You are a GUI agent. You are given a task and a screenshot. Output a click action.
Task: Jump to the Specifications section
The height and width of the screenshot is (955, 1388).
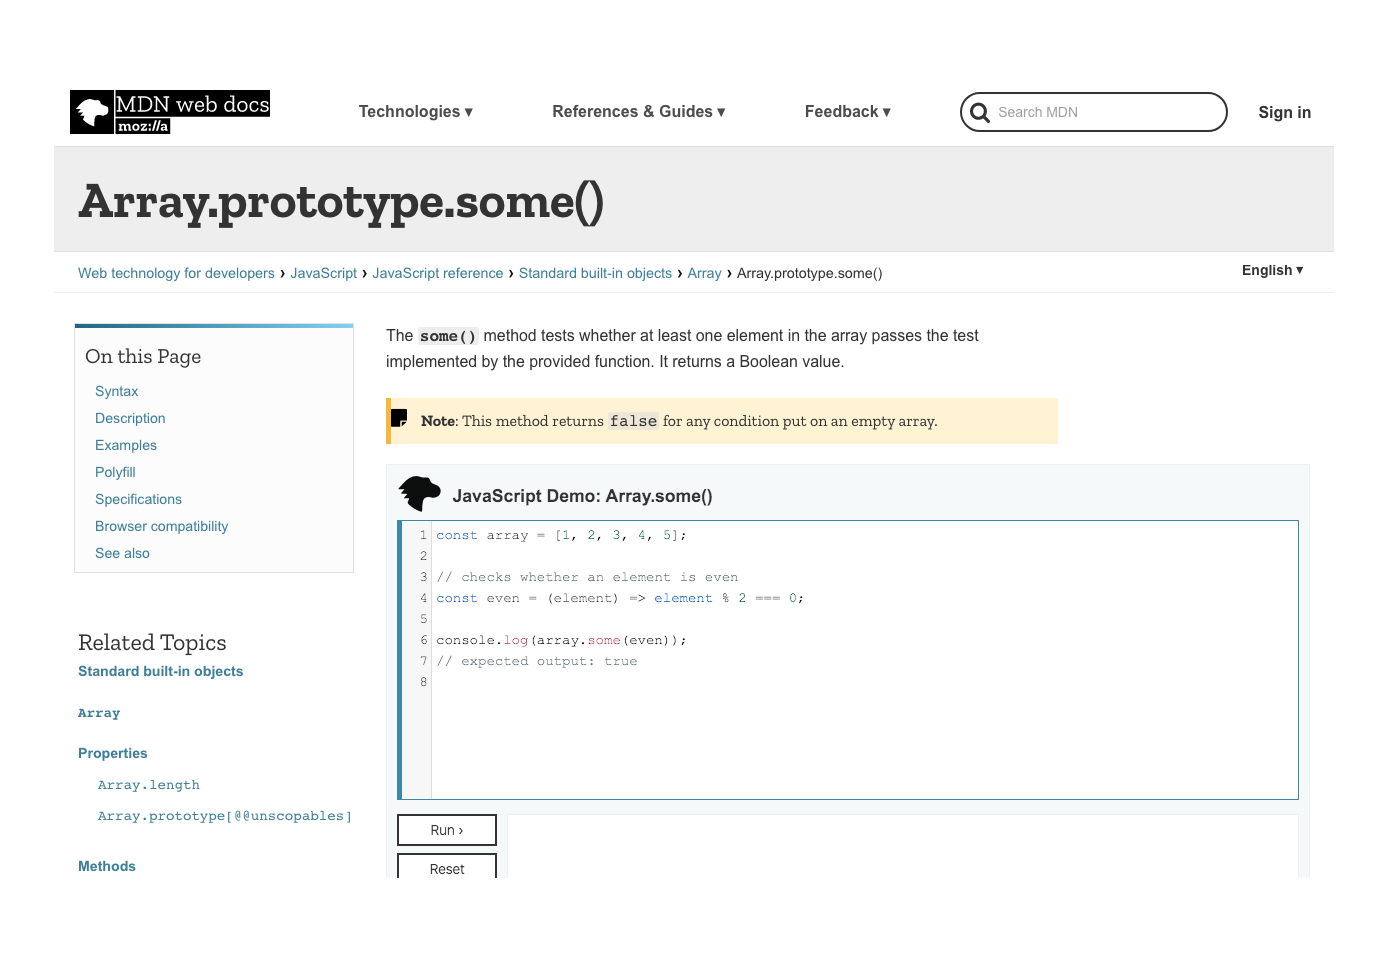click(138, 499)
